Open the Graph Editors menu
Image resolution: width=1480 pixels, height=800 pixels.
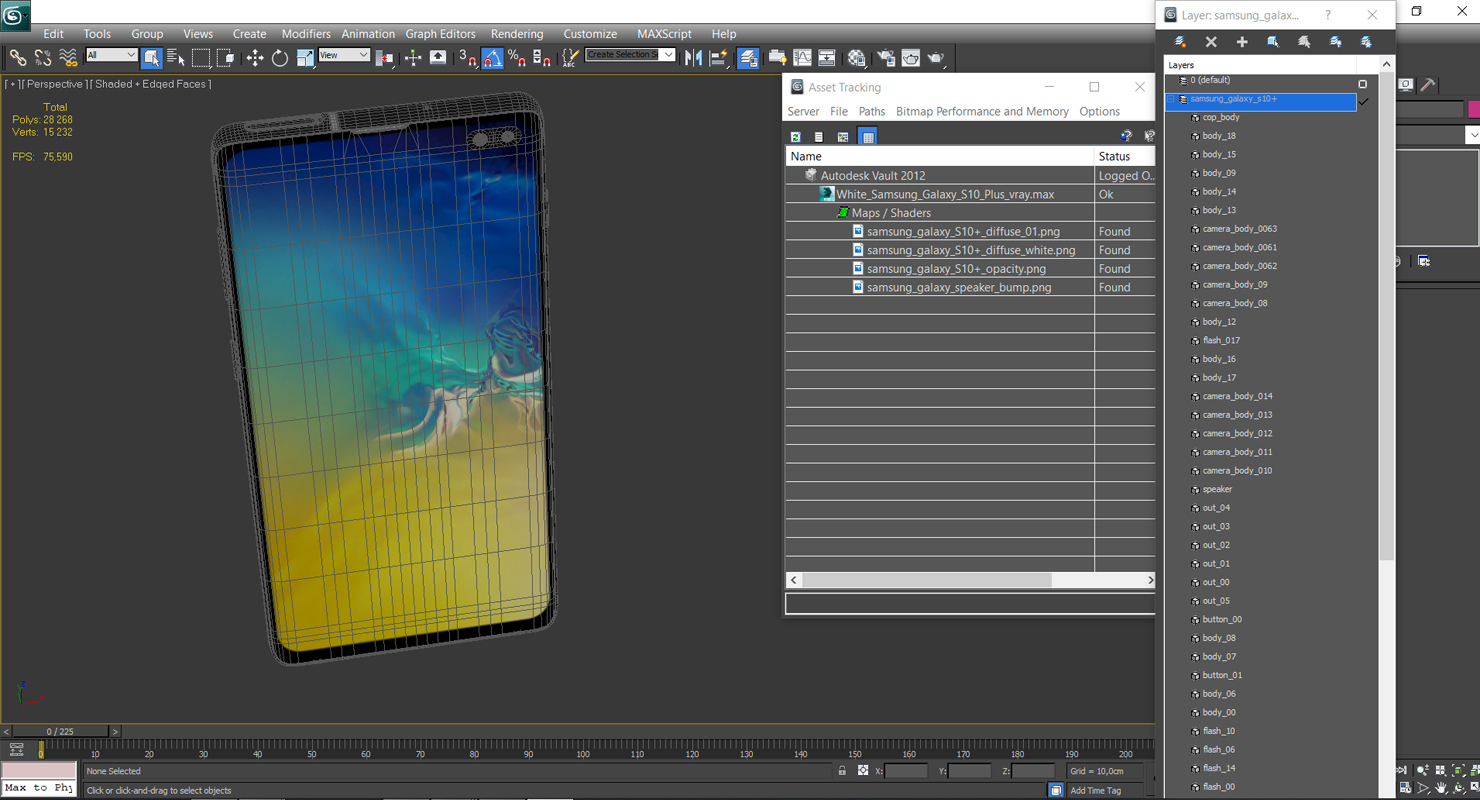point(440,34)
